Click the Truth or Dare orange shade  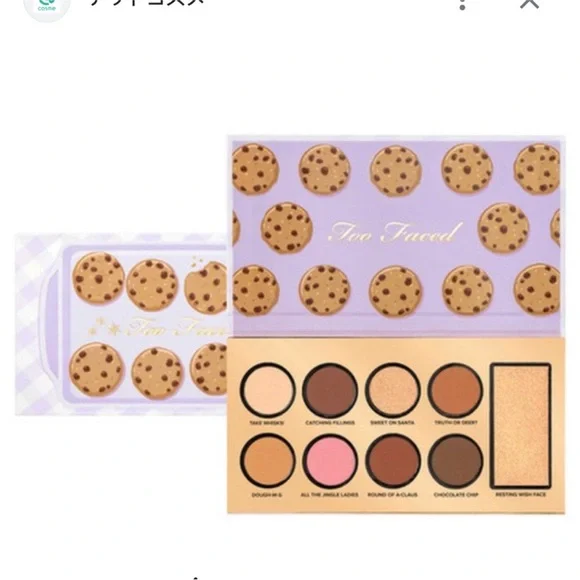[456, 391]
